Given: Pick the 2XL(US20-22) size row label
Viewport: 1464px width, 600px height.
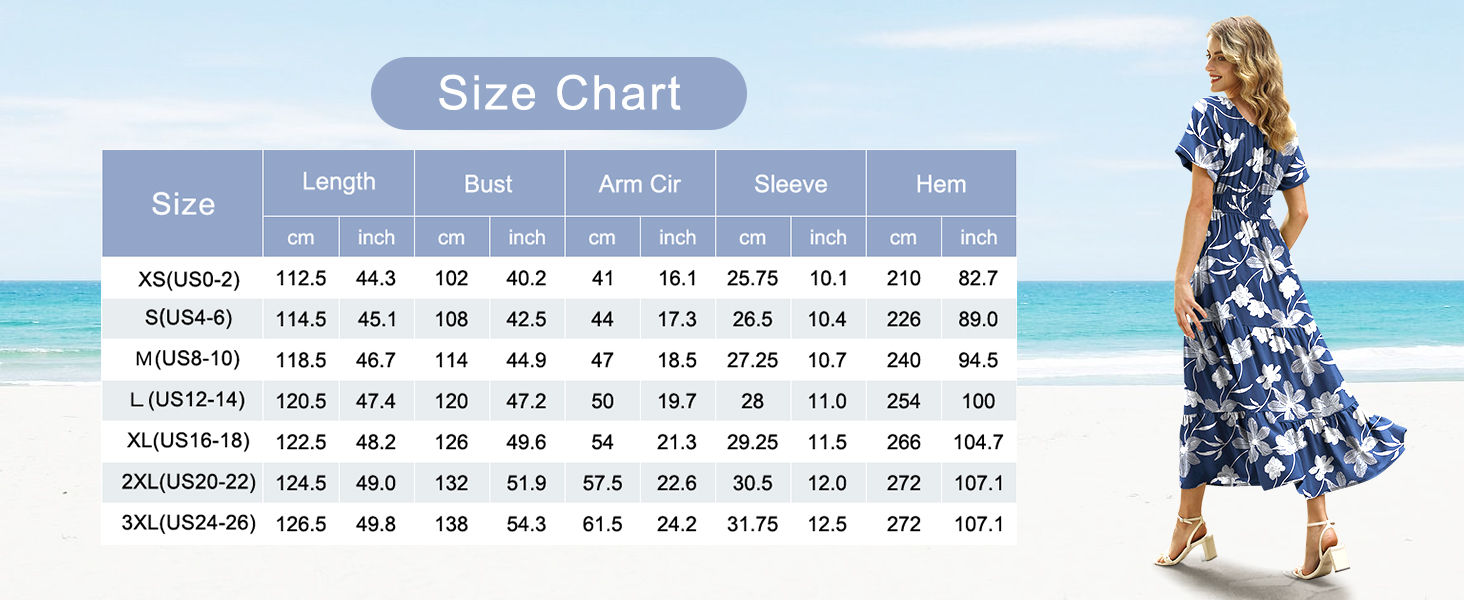Looking at the screenshot, I should point(189,482).
